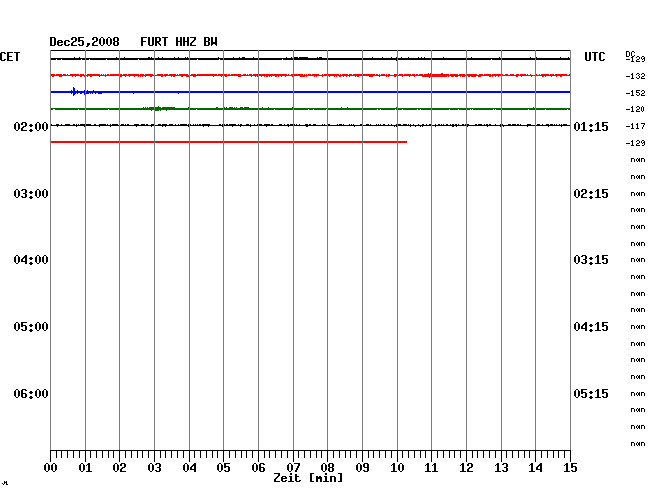Select minute tick label 01
The width and height of the screenshot is (650, 494).
click(x=85, y=468)
